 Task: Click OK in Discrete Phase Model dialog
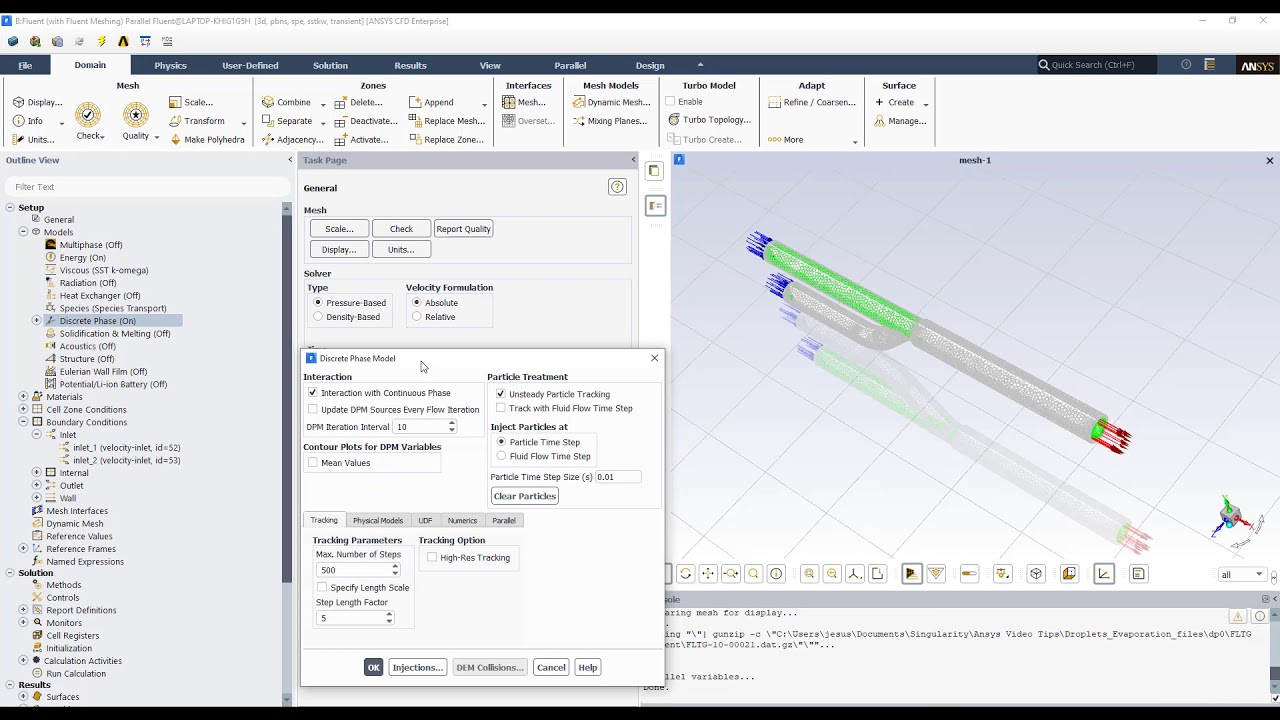tap(373, 667)
